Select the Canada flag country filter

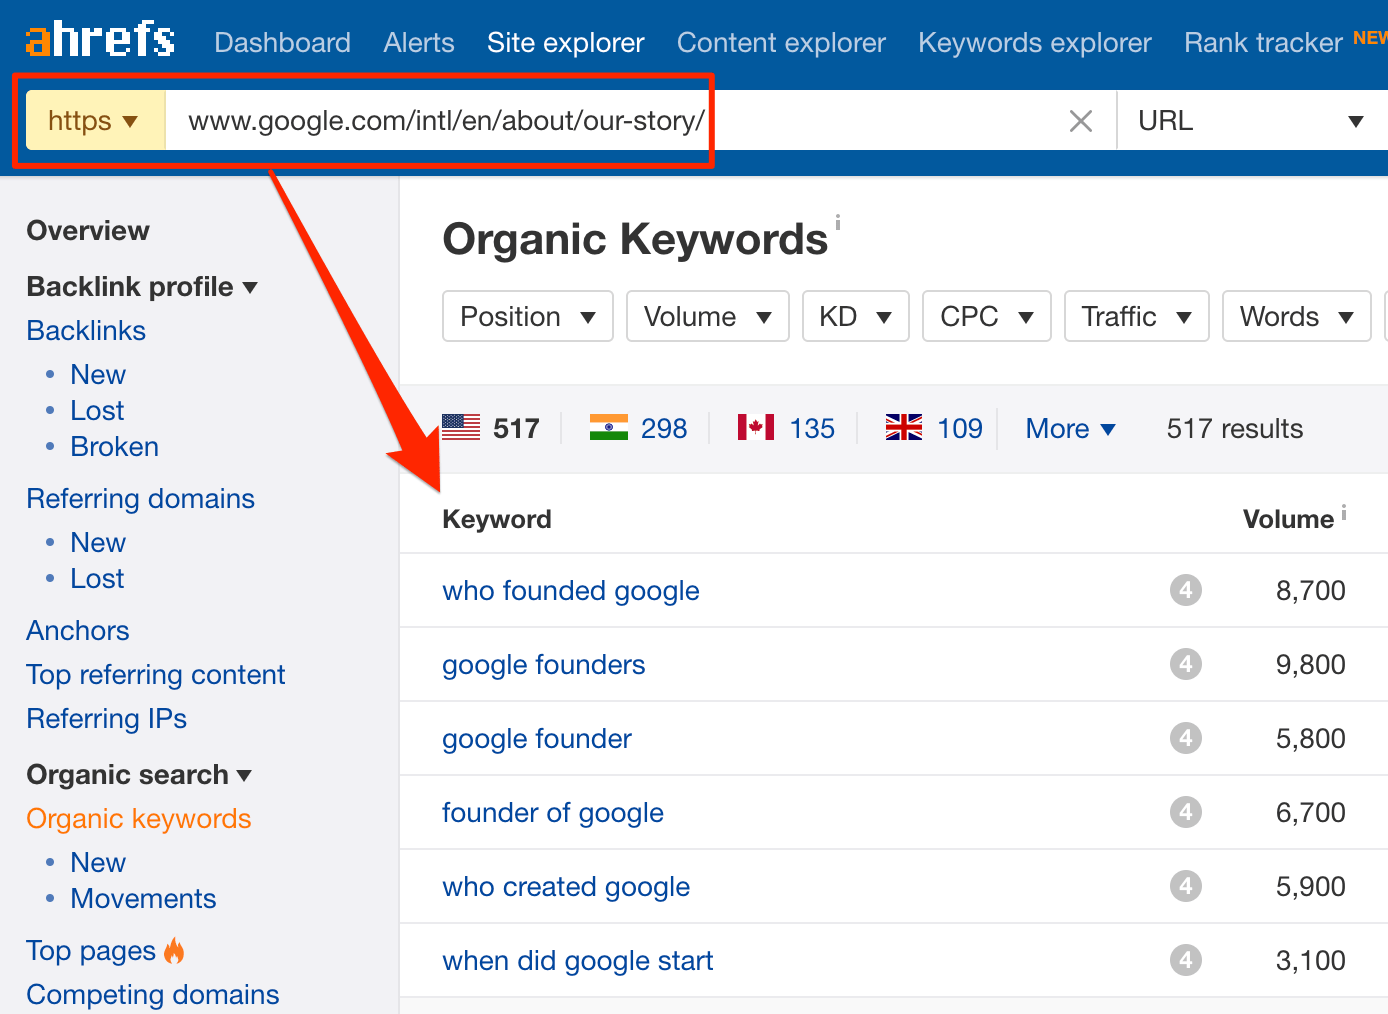pos(756,428)
